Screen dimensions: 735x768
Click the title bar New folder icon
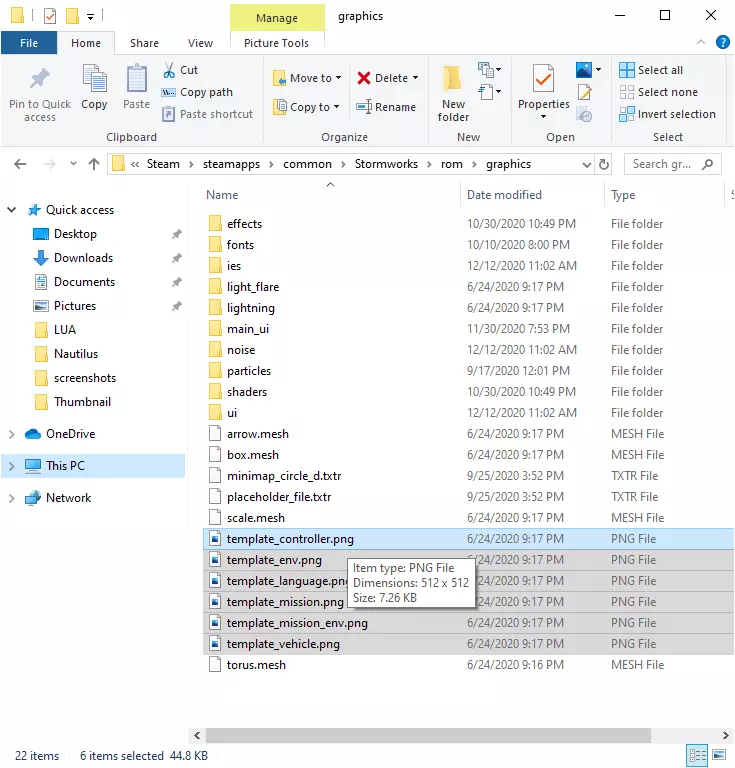[x=72, y=16]
